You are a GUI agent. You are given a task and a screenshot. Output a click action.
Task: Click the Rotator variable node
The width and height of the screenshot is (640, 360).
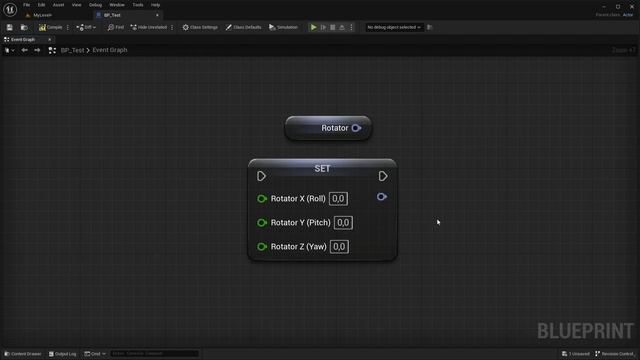(x=328, y=128)
